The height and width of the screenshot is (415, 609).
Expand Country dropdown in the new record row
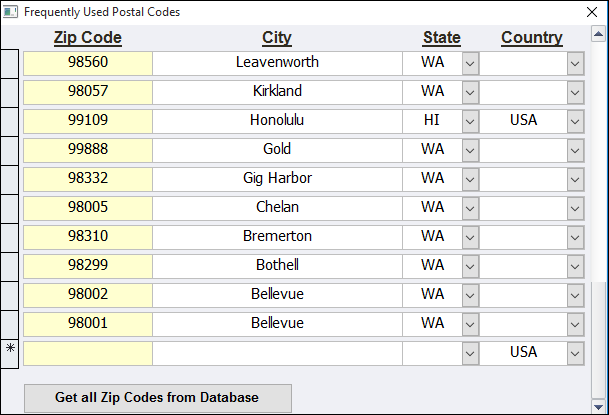575,352
